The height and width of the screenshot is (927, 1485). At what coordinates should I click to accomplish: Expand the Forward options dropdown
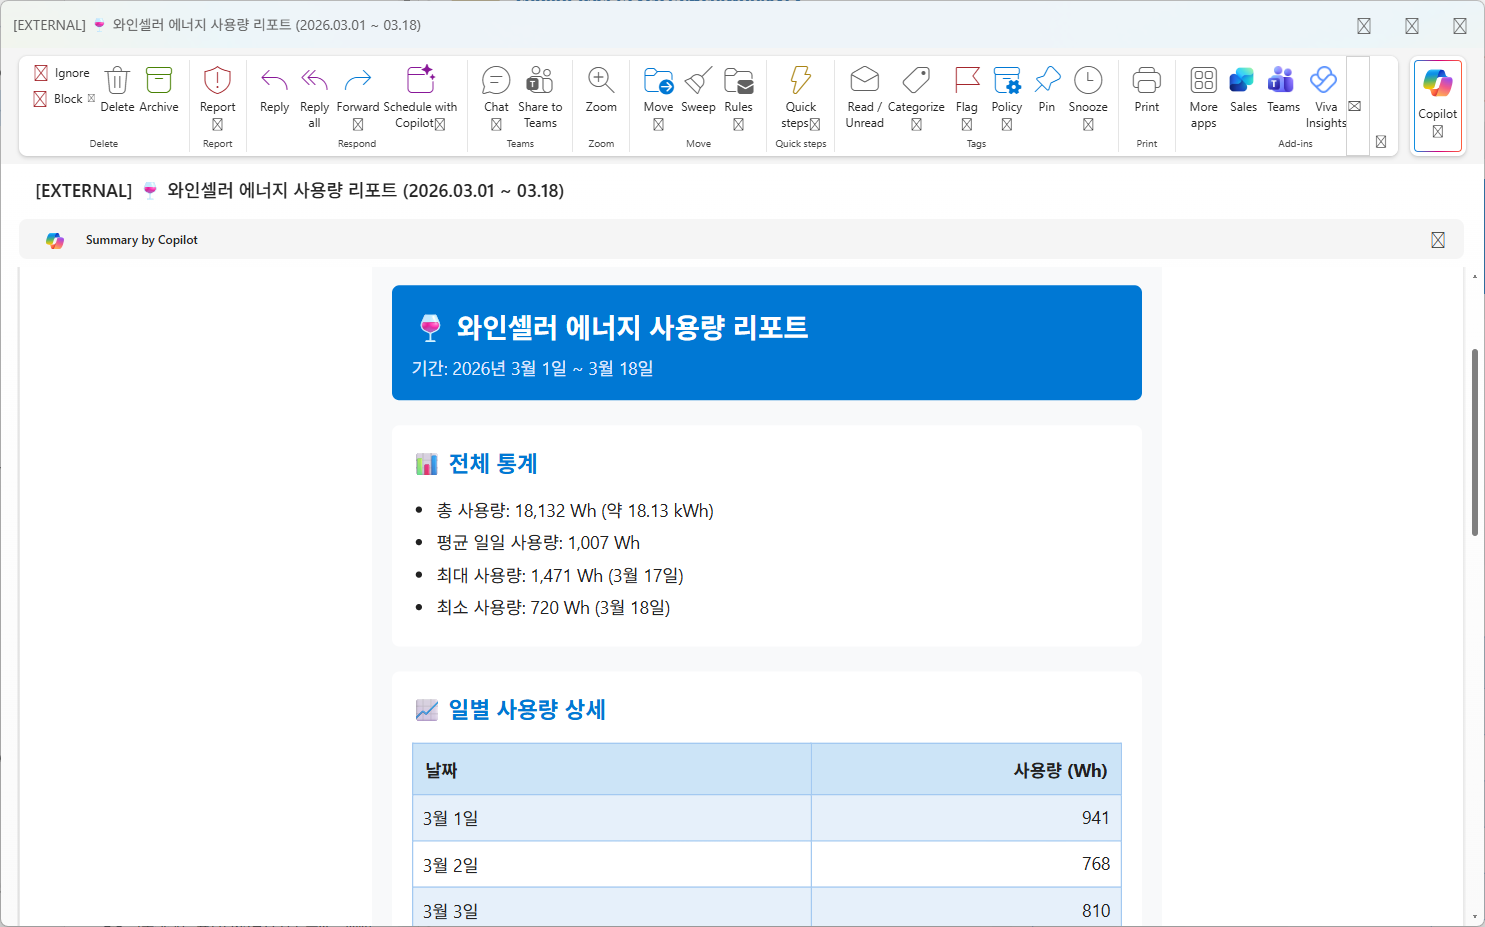(358, 125)
